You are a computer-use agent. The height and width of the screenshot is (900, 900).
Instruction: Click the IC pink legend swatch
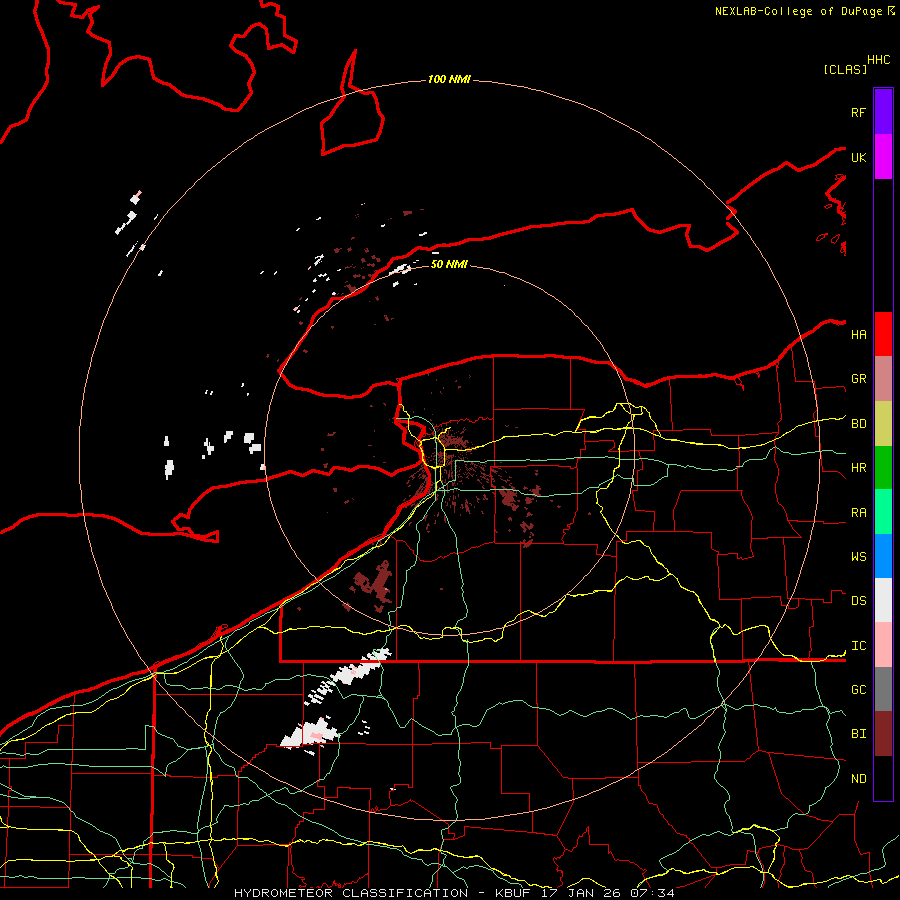(x=883, y=645)
